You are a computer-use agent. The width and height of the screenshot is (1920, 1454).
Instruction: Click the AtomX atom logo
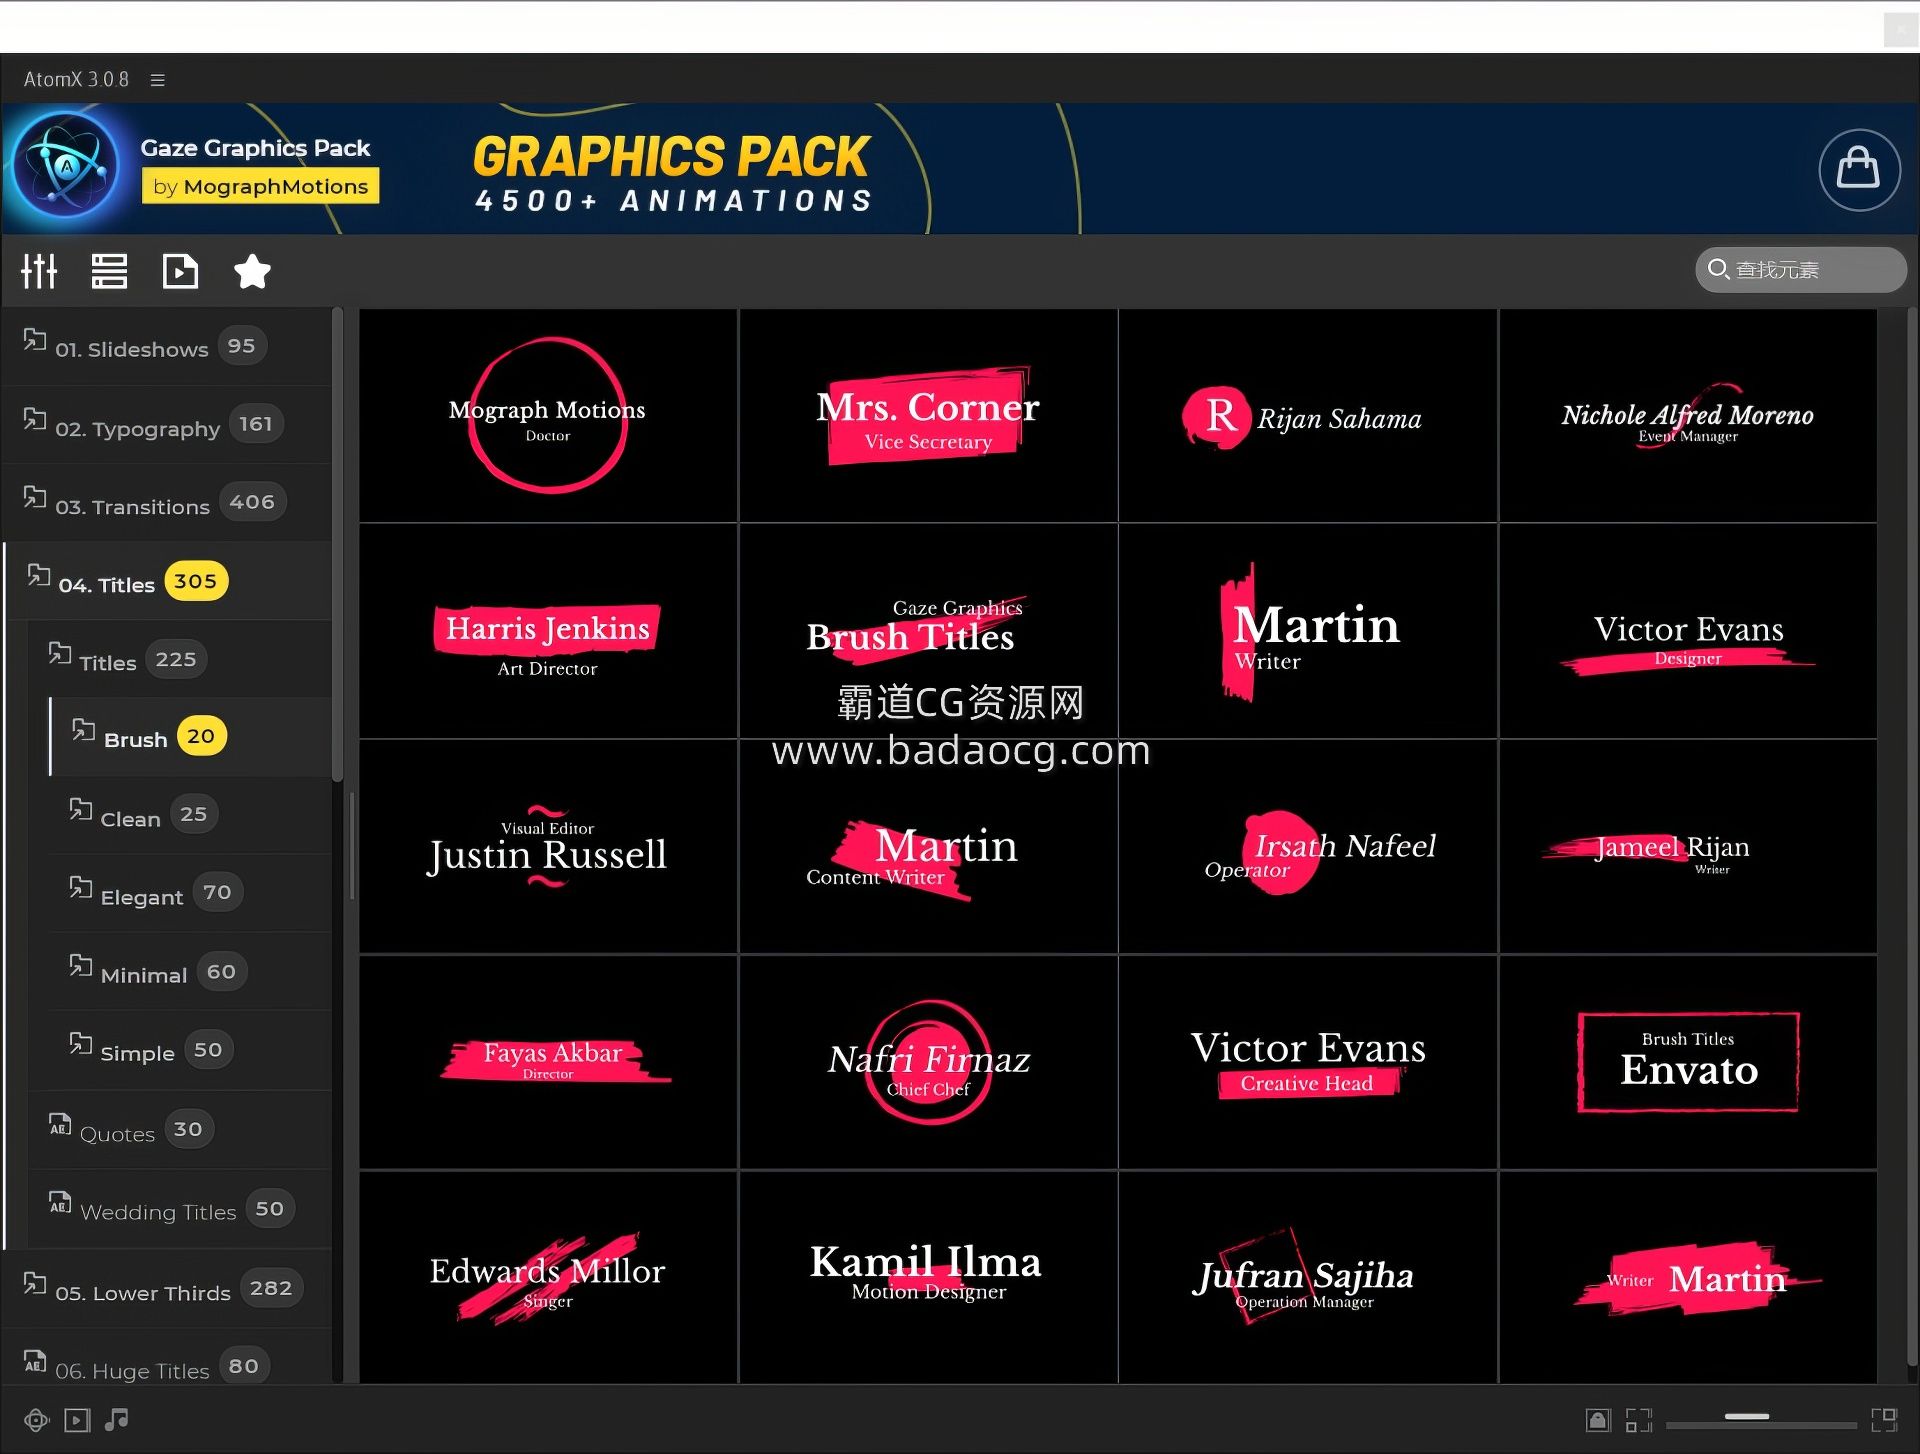(66, 166)
